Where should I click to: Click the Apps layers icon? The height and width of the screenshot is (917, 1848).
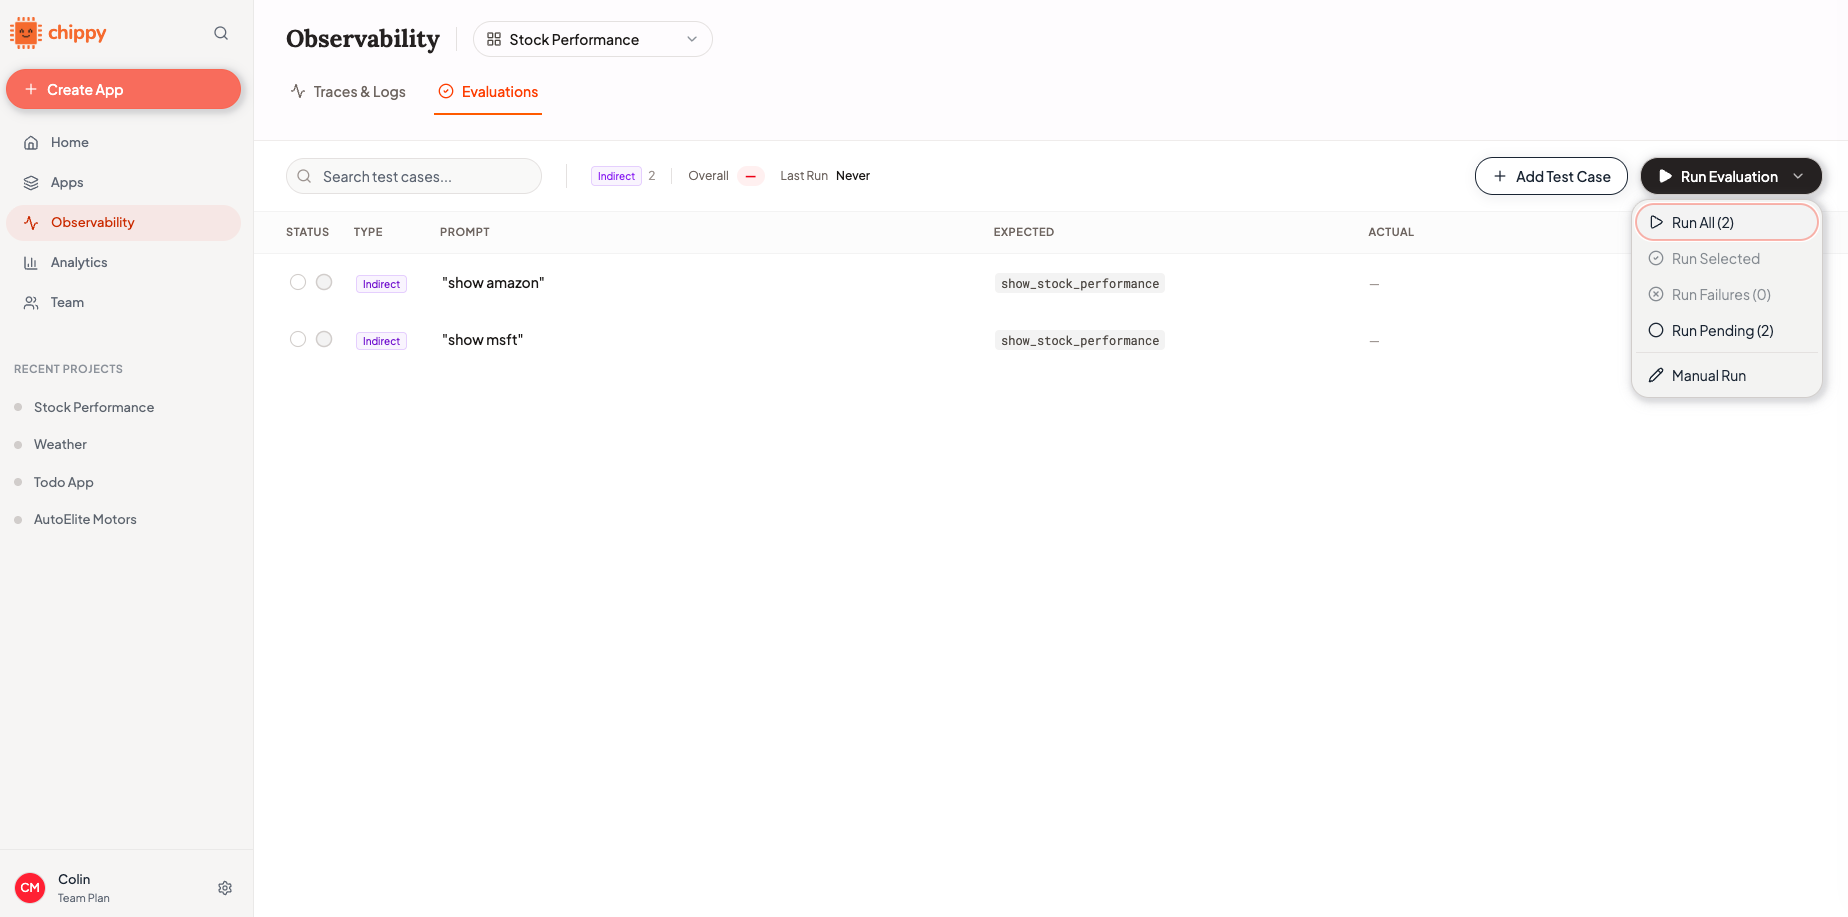[x=31, y=183]
